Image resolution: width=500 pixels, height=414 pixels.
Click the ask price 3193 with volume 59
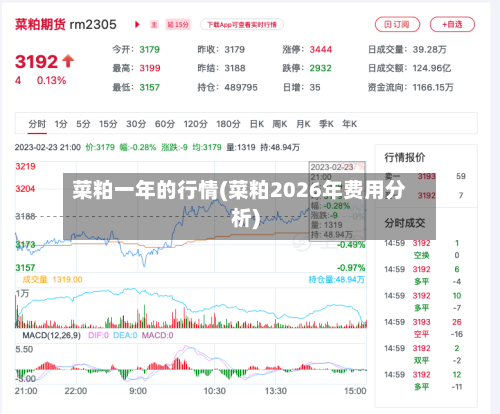point(427,176)
